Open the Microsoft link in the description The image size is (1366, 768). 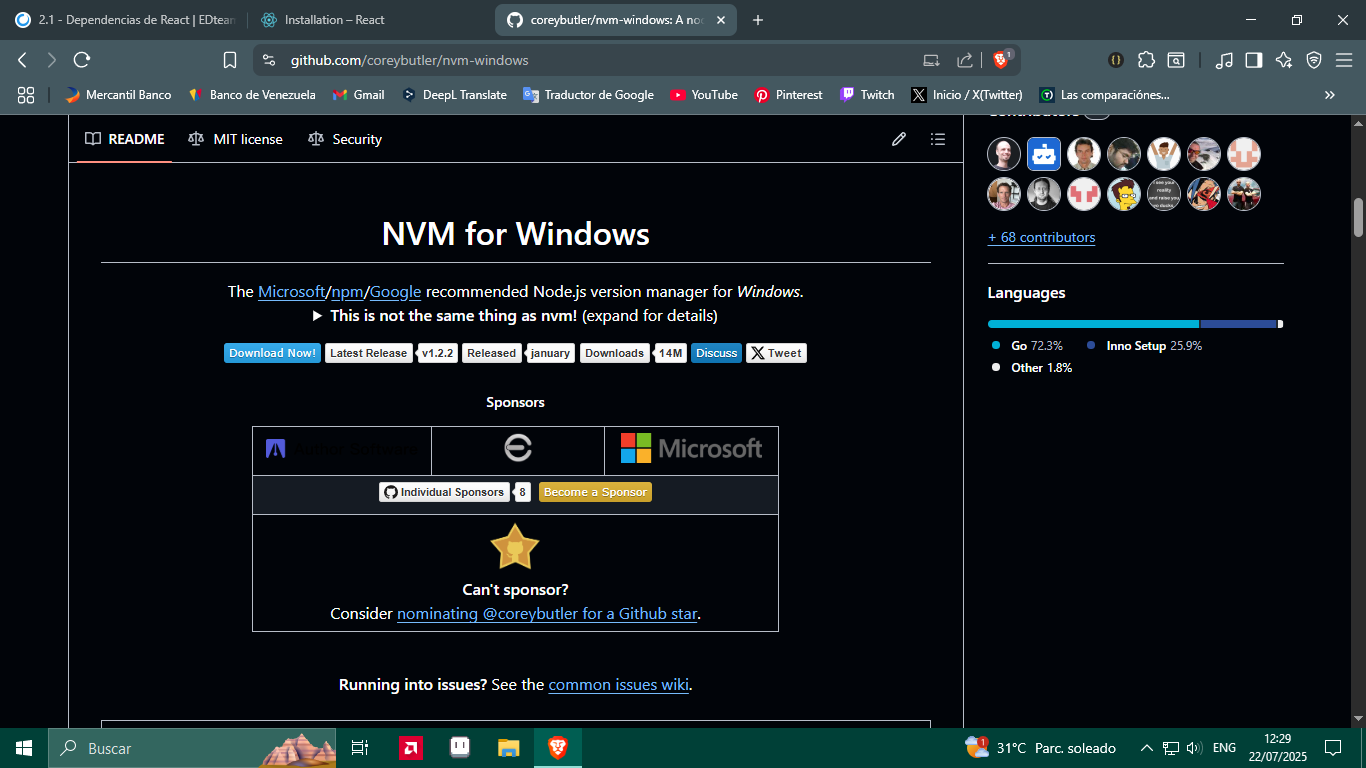292,292
